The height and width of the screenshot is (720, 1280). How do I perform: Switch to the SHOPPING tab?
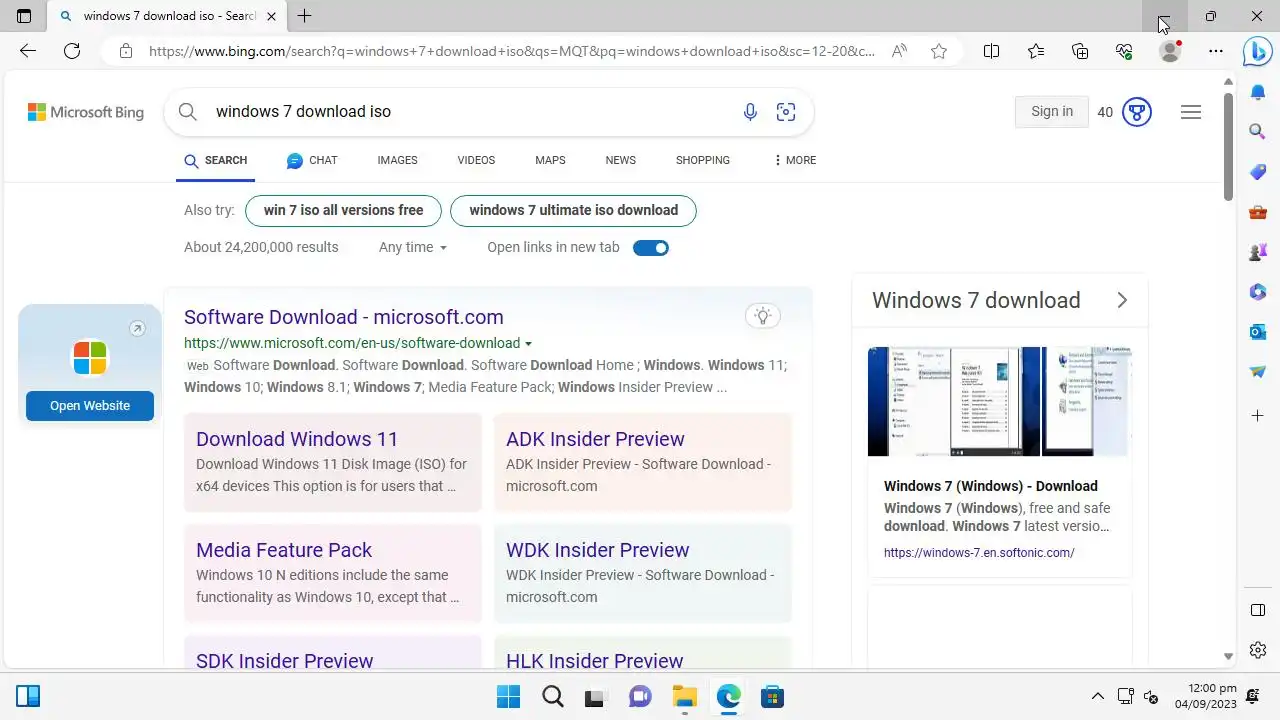tap(702, 160)
